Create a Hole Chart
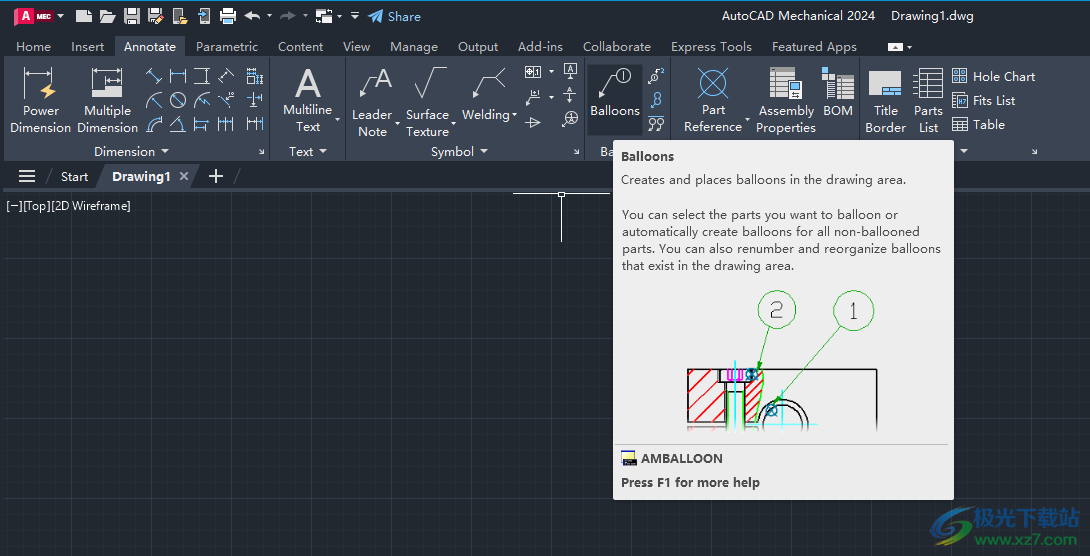Image resolution: width=1090 pixels, height=556 pixels. (x=993, y=76)
